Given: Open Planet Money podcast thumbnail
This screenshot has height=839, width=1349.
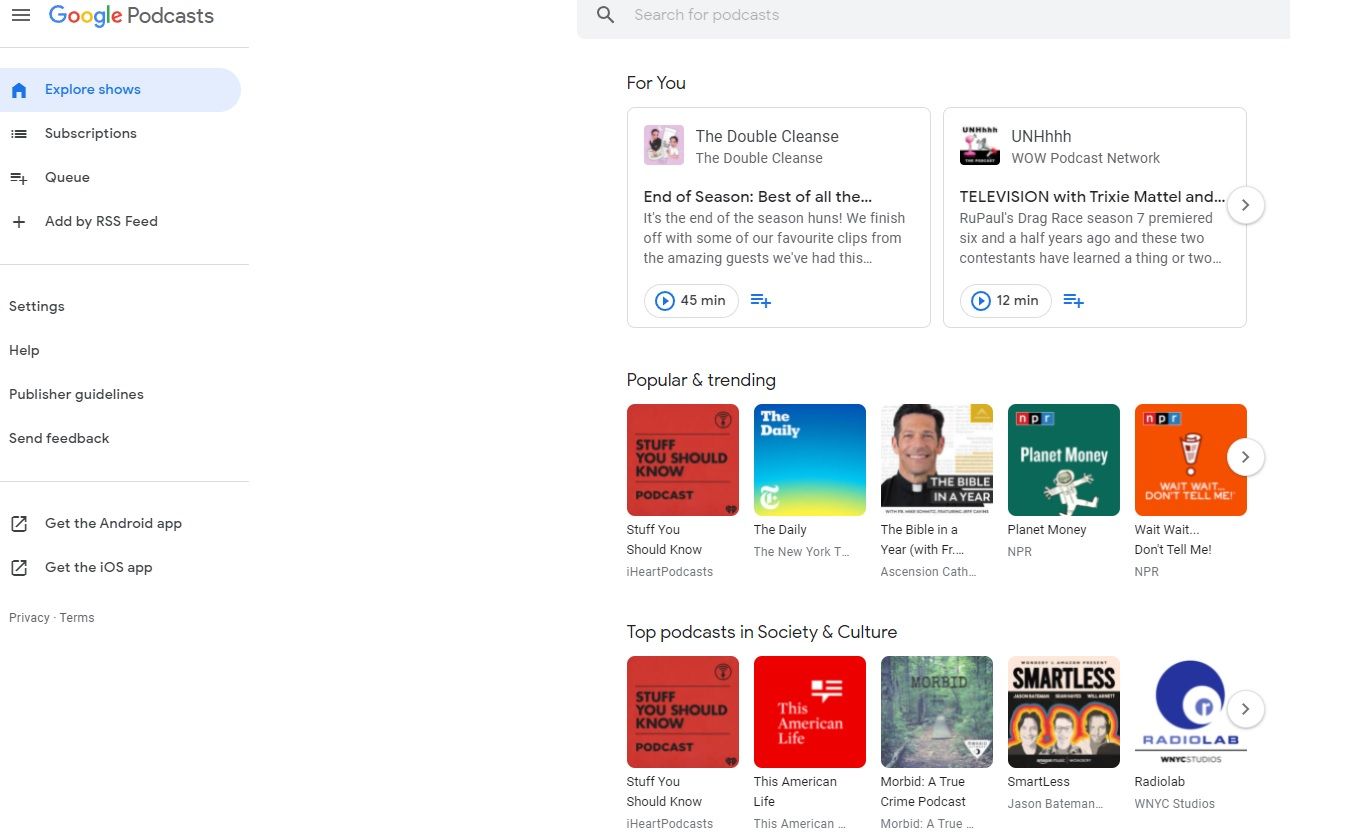Looking at the screenshot, I should 1064,460.
